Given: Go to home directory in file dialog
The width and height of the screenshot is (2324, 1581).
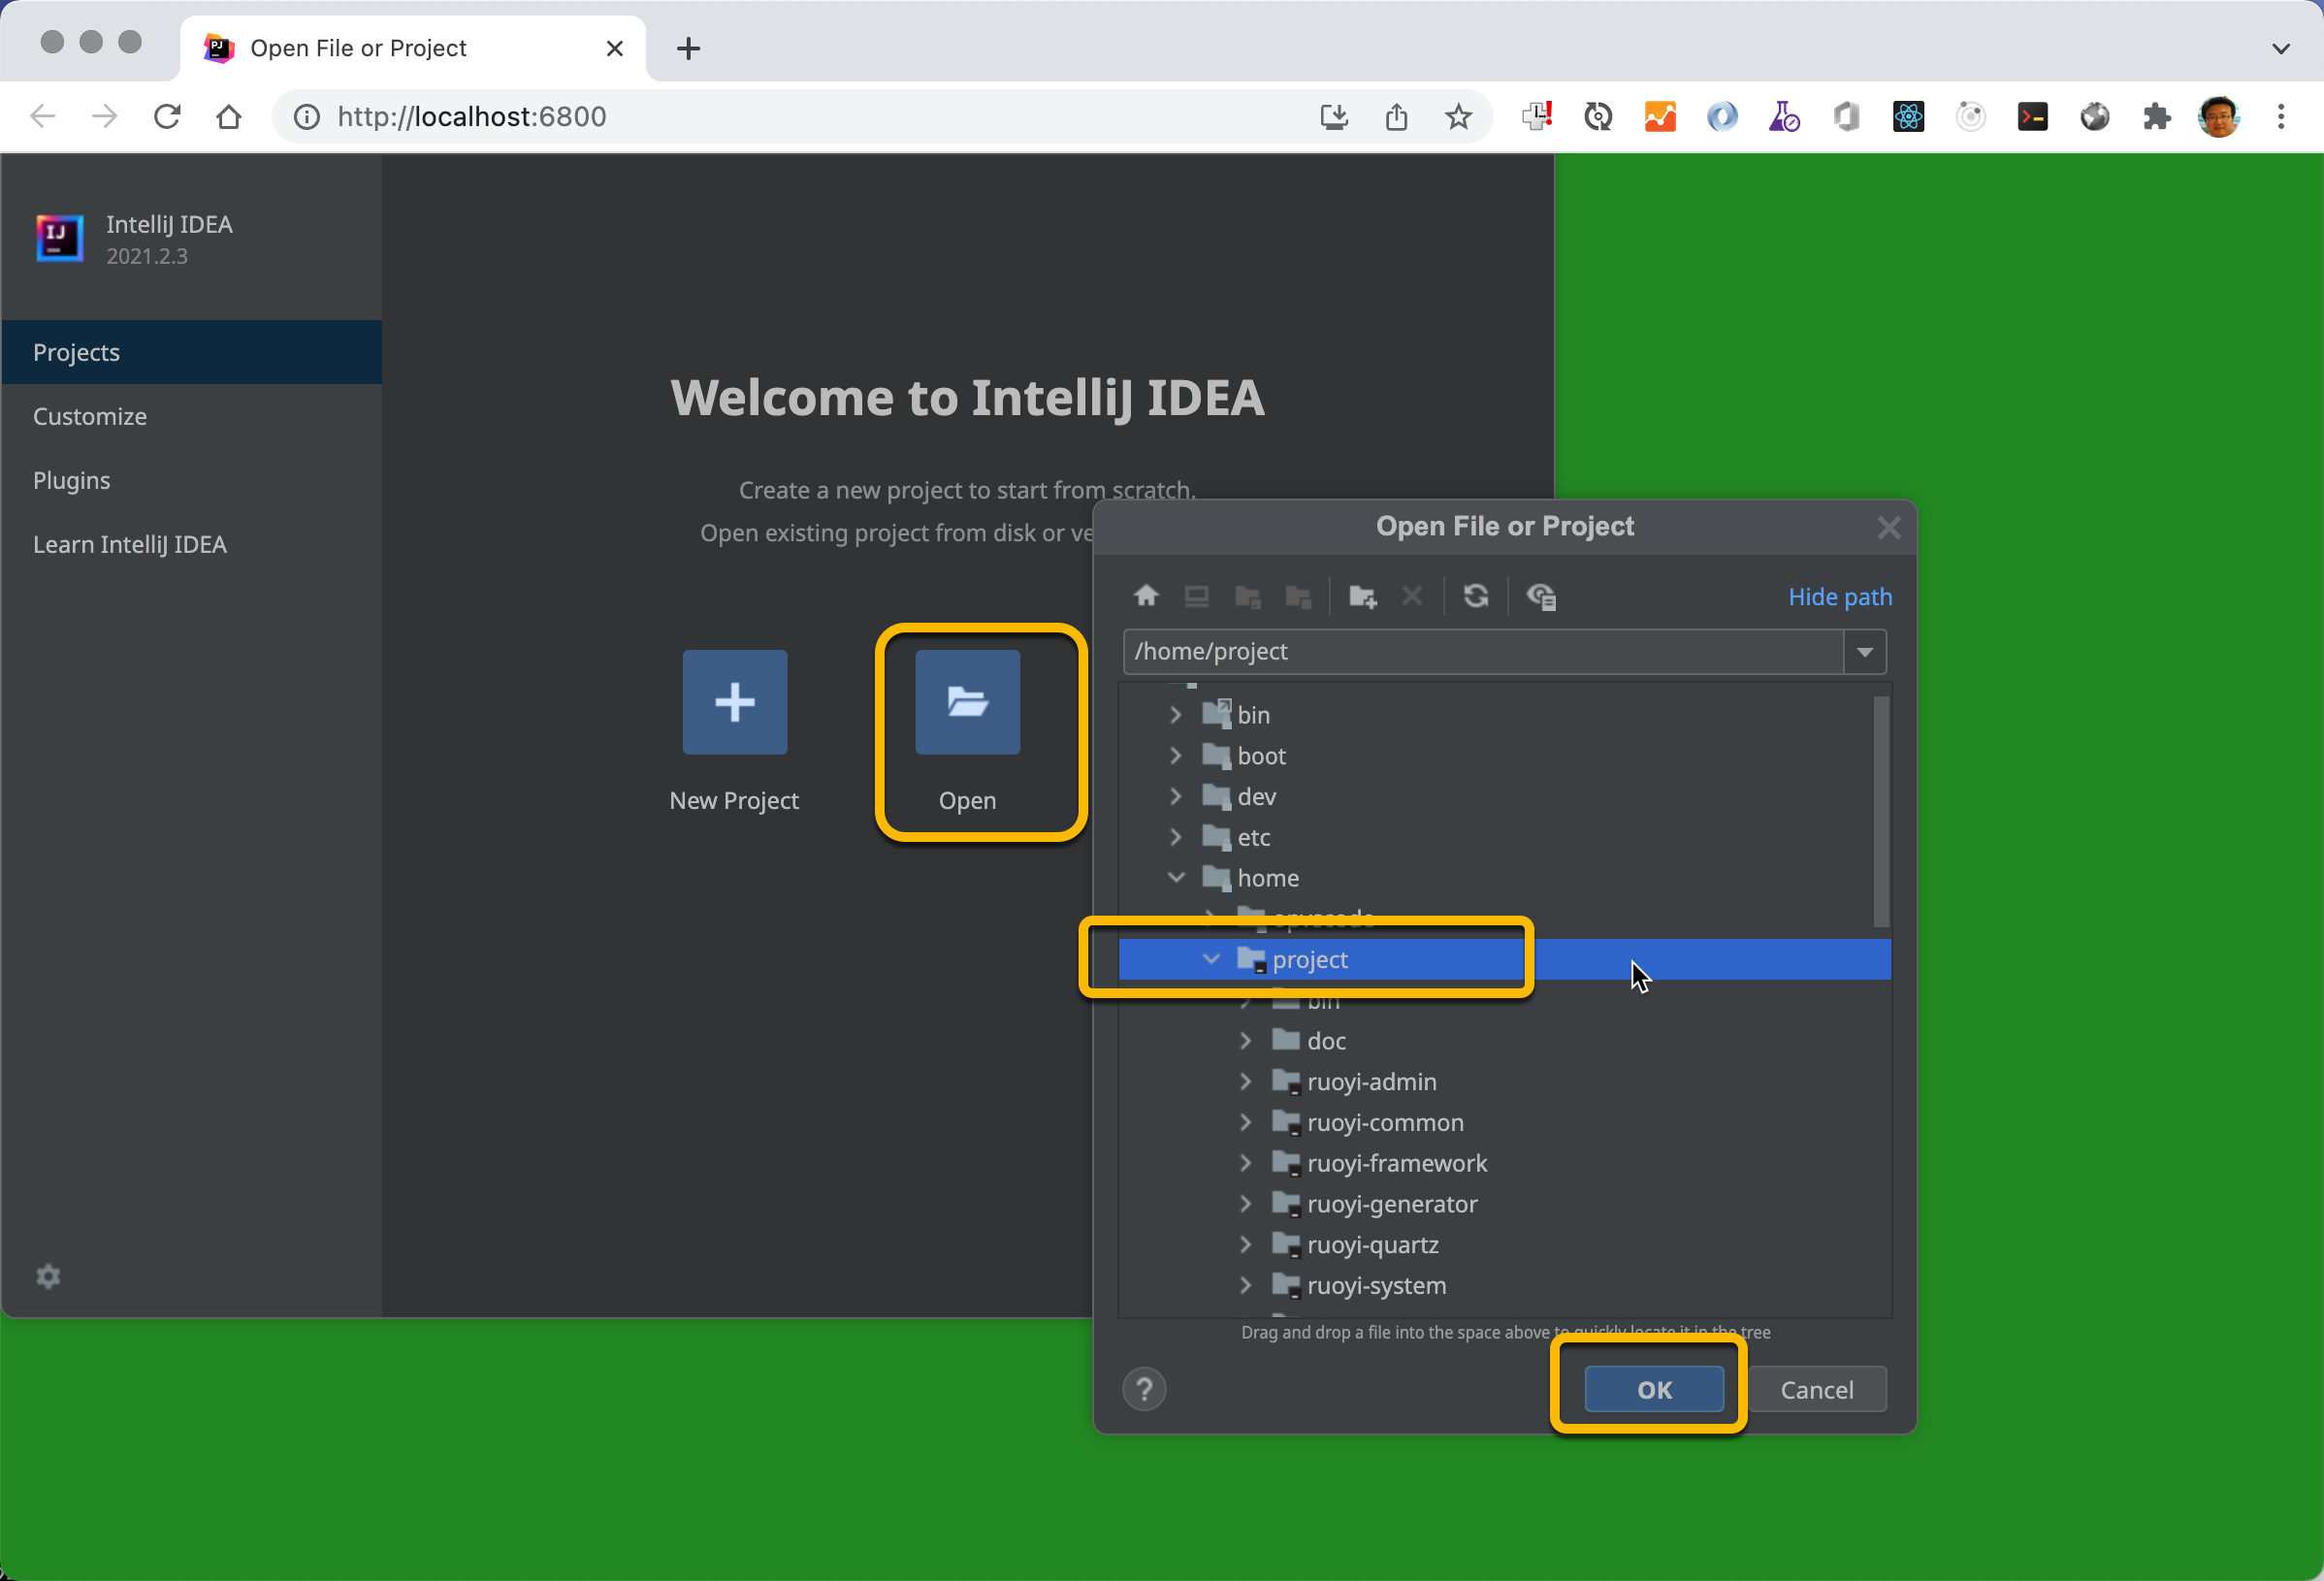Looking at the screenshot, I should pyautogui.click(x=1146, y=596).
